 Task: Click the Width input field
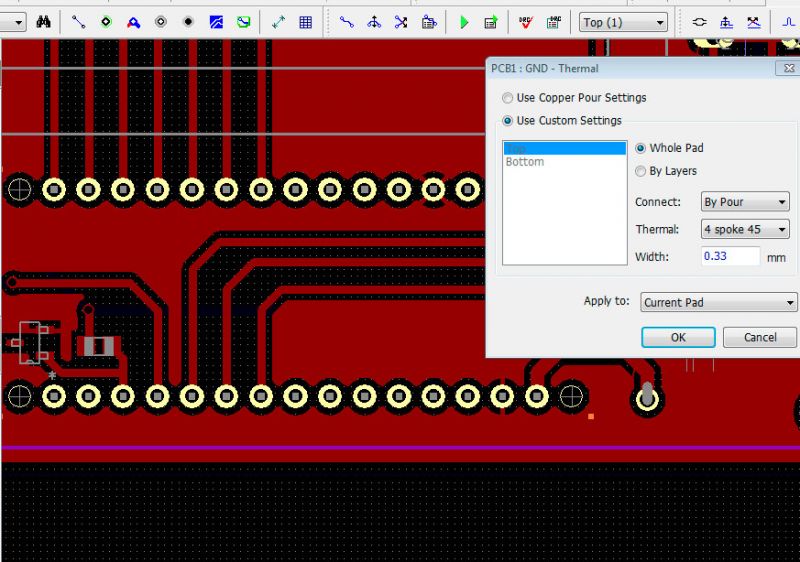click(x=729, y=256)
